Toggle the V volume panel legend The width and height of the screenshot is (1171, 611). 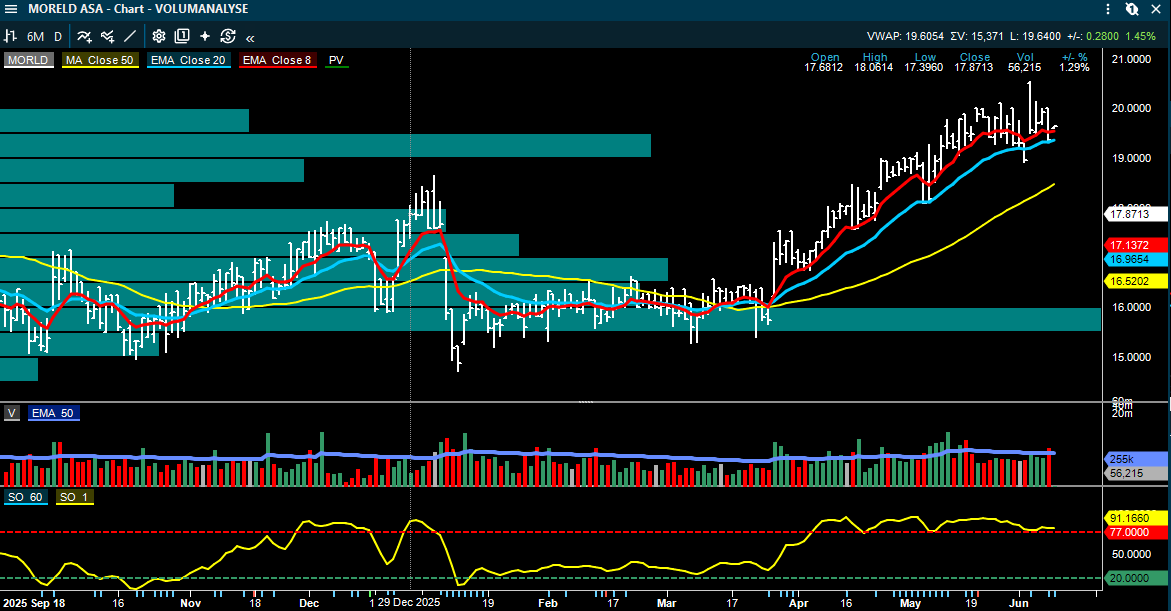(12, 413)
